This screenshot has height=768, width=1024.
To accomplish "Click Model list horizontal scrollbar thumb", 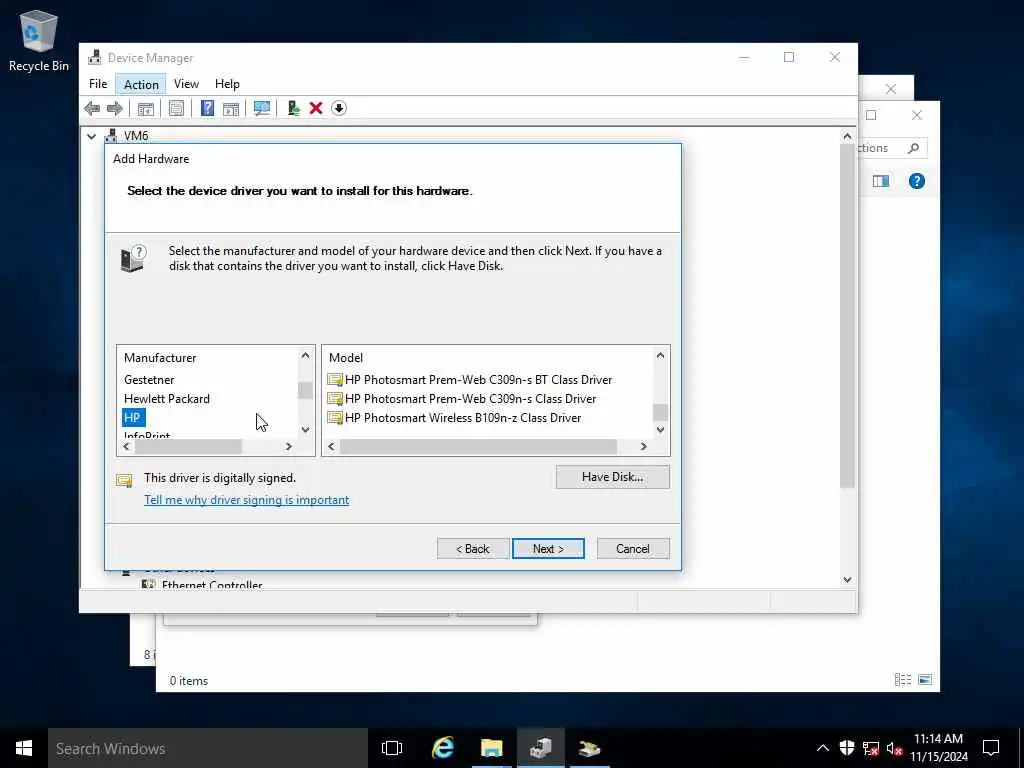I will pyautogui.click(x=478, y=447).
